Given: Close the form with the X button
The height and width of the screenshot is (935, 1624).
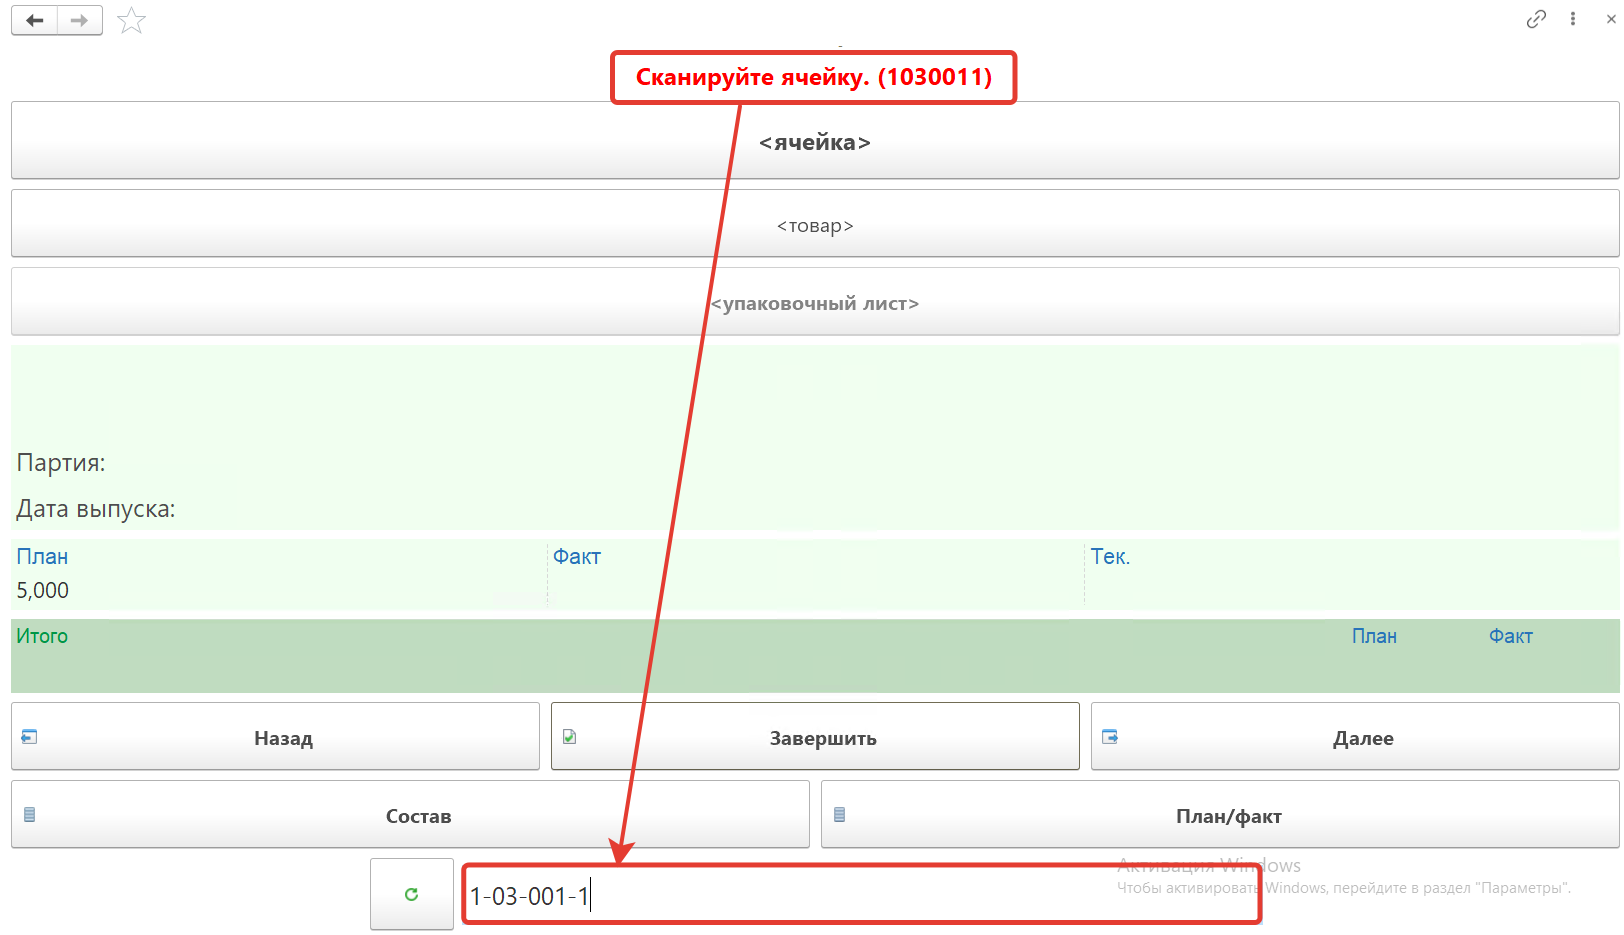Looking at the screenshot, I should point(1611,19).
